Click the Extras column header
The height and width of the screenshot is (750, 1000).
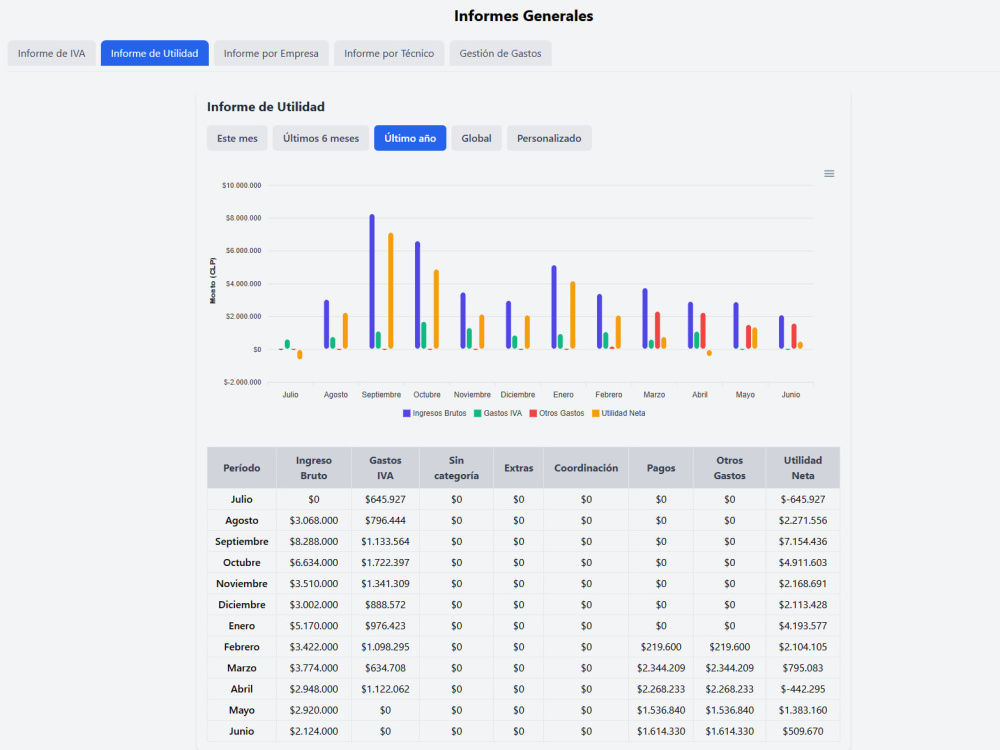[x=518, y=468]
